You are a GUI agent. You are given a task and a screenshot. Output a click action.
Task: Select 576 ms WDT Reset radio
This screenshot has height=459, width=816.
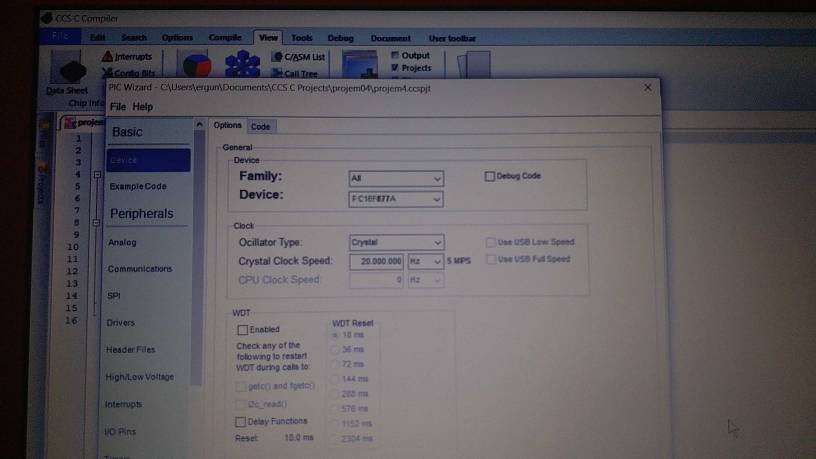336,409
